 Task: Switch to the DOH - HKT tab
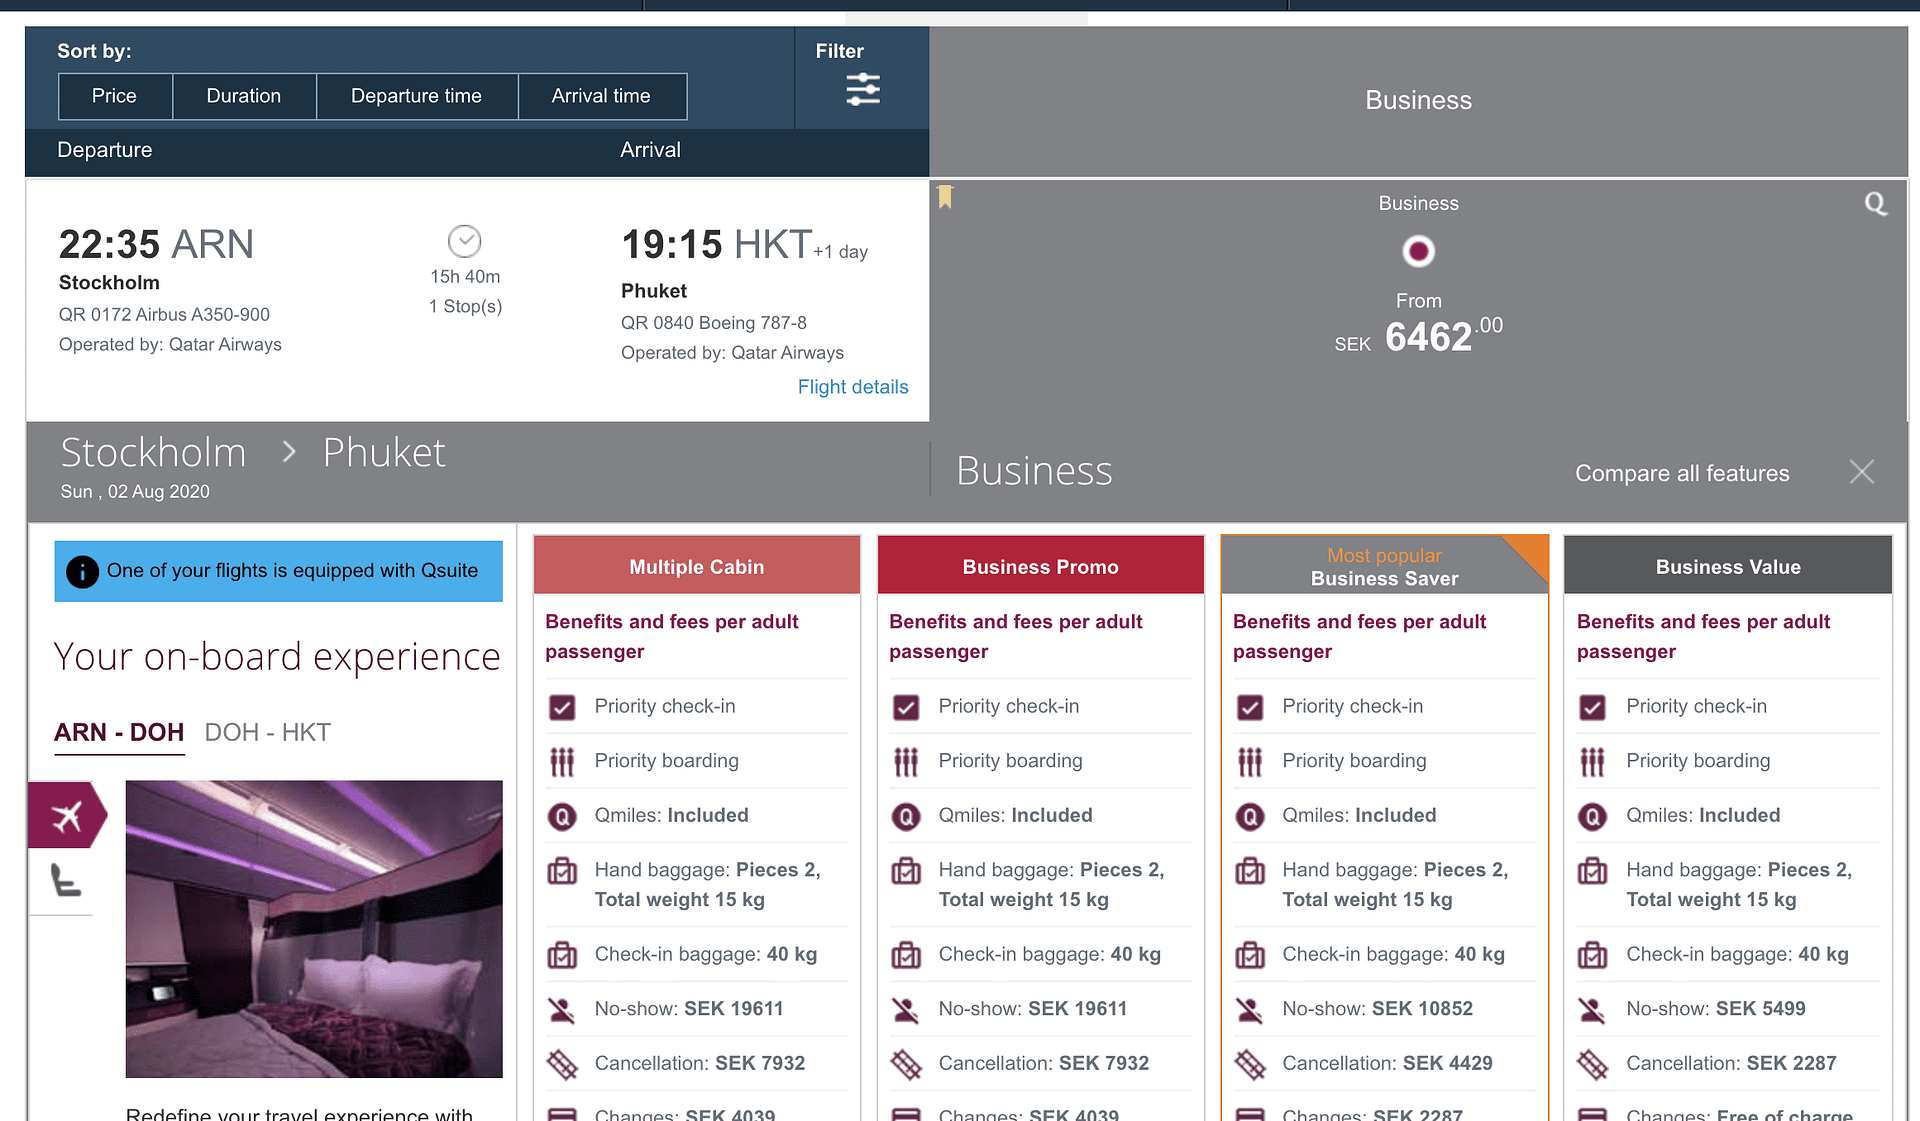267,732
